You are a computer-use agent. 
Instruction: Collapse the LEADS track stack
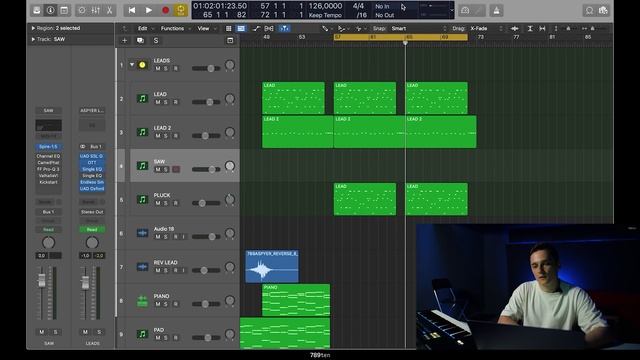pyautogui.click(x=132, y=64)
